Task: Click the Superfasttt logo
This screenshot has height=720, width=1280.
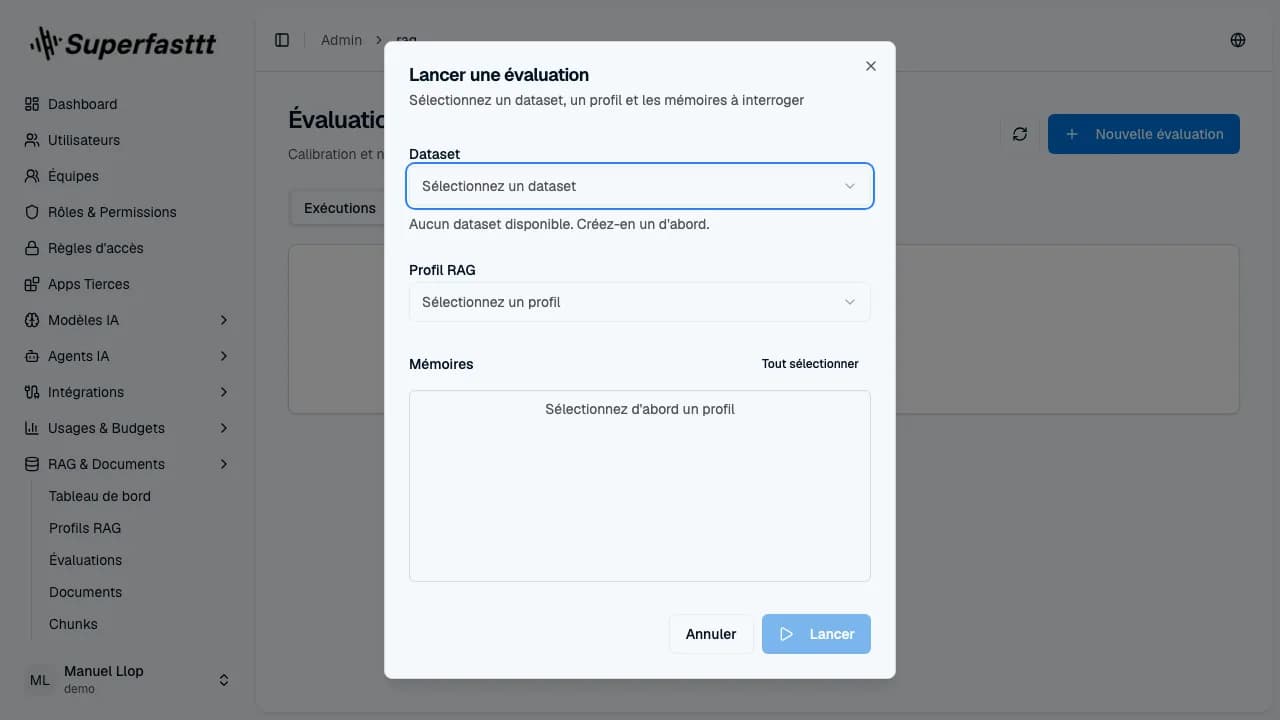Action: [122, 43]
